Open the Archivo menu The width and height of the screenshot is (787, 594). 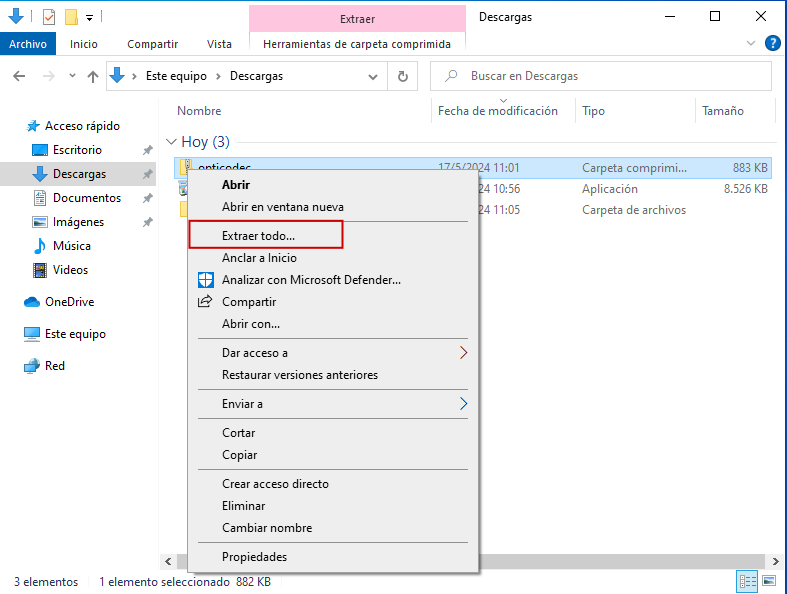28,44
